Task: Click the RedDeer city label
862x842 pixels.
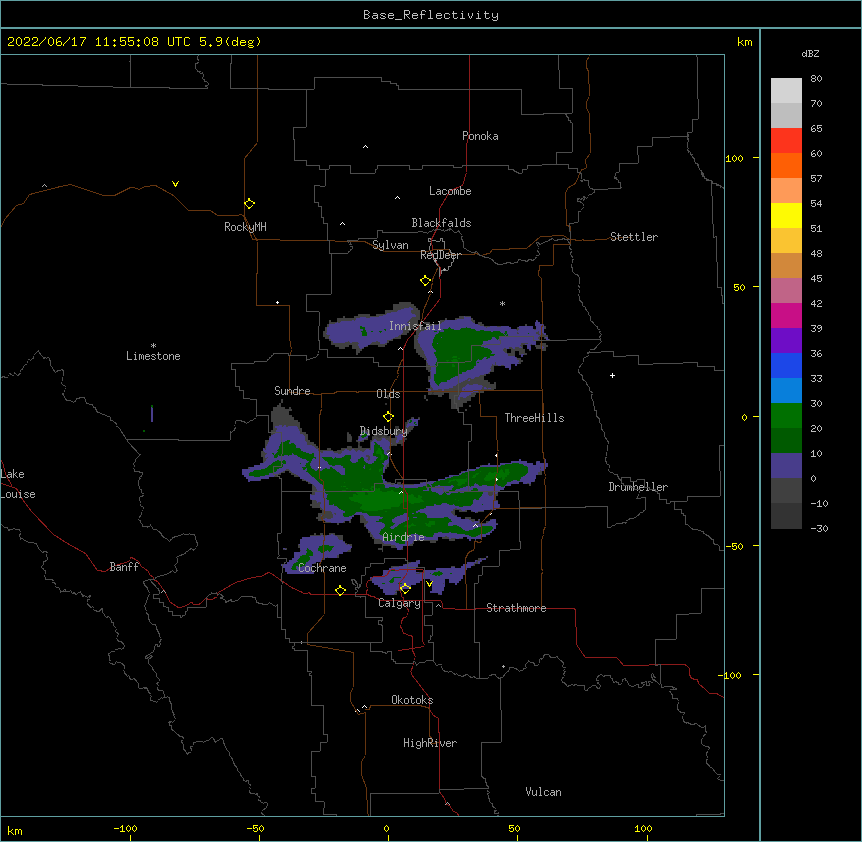Action: tap(440, 255)
